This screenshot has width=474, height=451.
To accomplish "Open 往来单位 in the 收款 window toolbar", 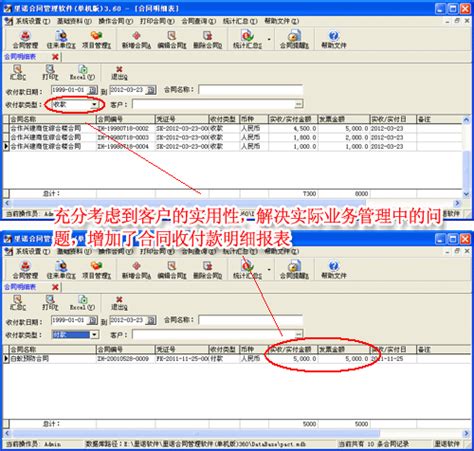I will tap(61, 39).
